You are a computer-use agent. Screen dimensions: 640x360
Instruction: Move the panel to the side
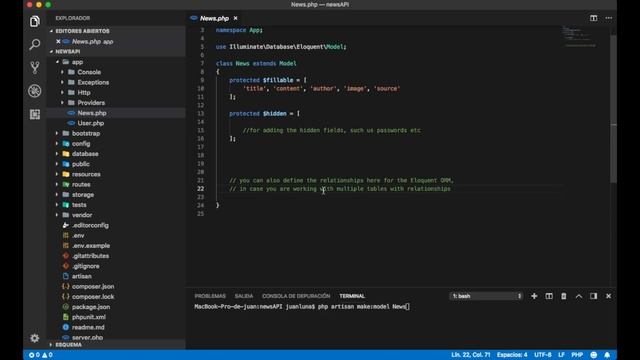pos(593,296)
